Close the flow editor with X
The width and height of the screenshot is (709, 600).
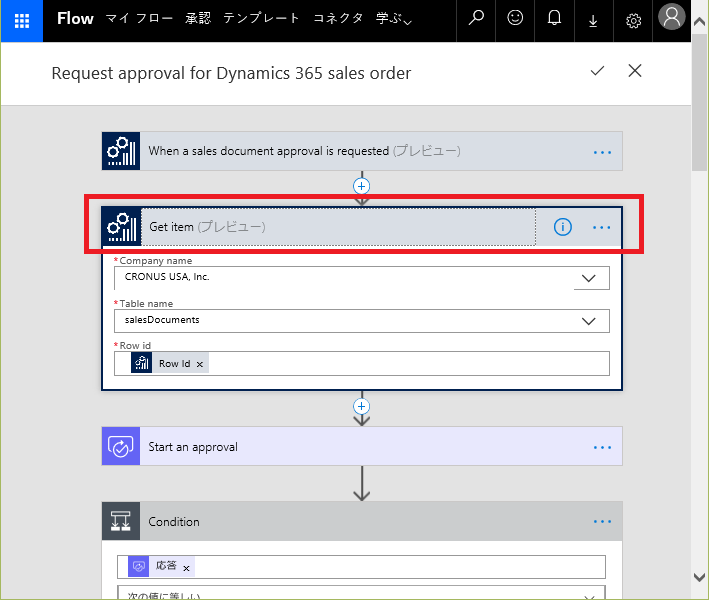pos(635,71)
